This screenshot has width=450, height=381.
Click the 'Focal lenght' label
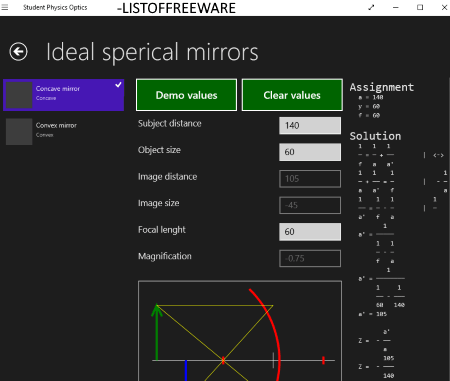coord(162,230)
